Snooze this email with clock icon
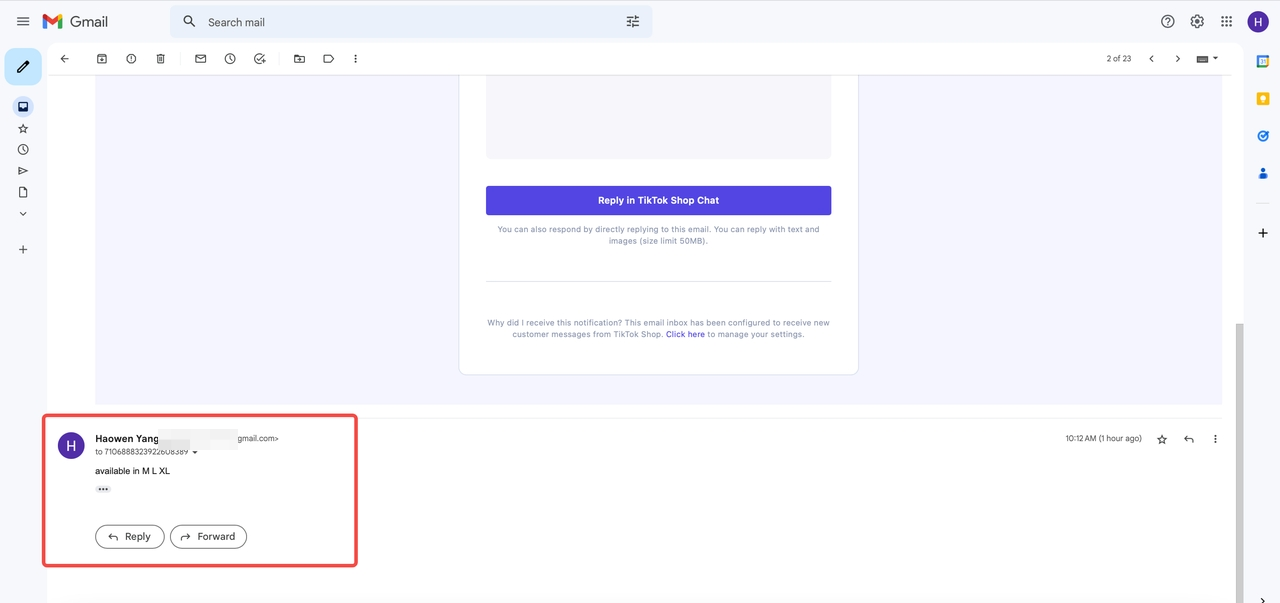The height and width of the screenshot is (603, 1280). coord(230,59)
